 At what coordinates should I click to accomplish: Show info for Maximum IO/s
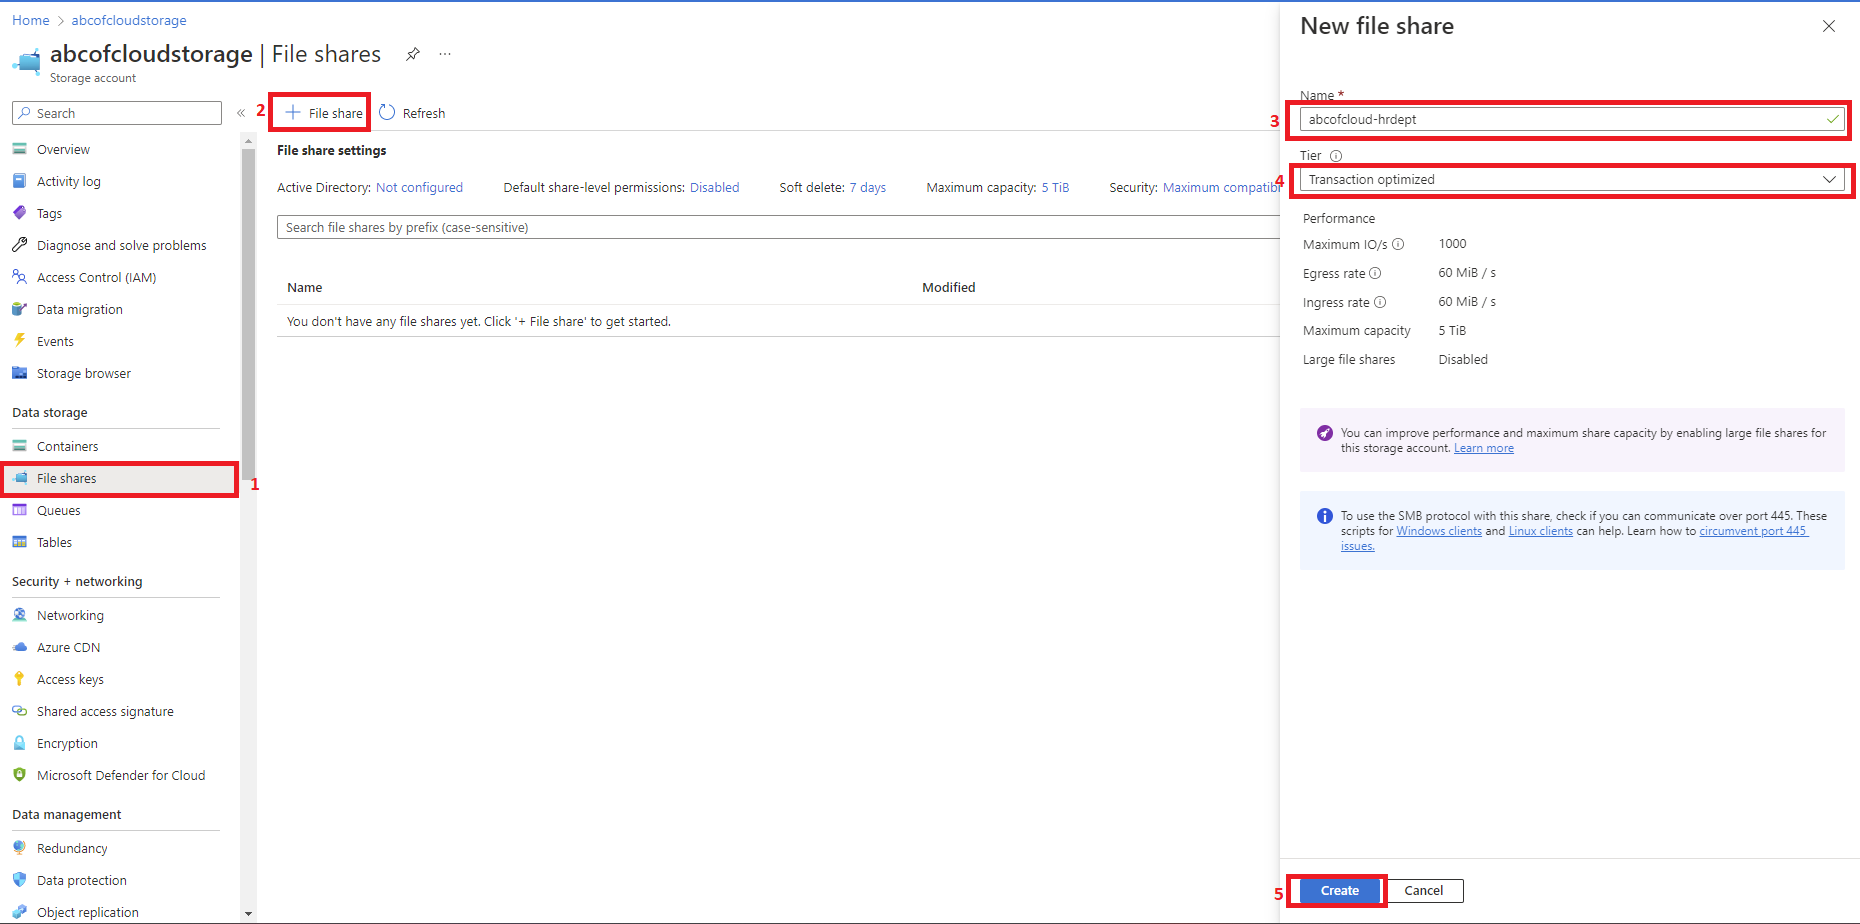1398,244
